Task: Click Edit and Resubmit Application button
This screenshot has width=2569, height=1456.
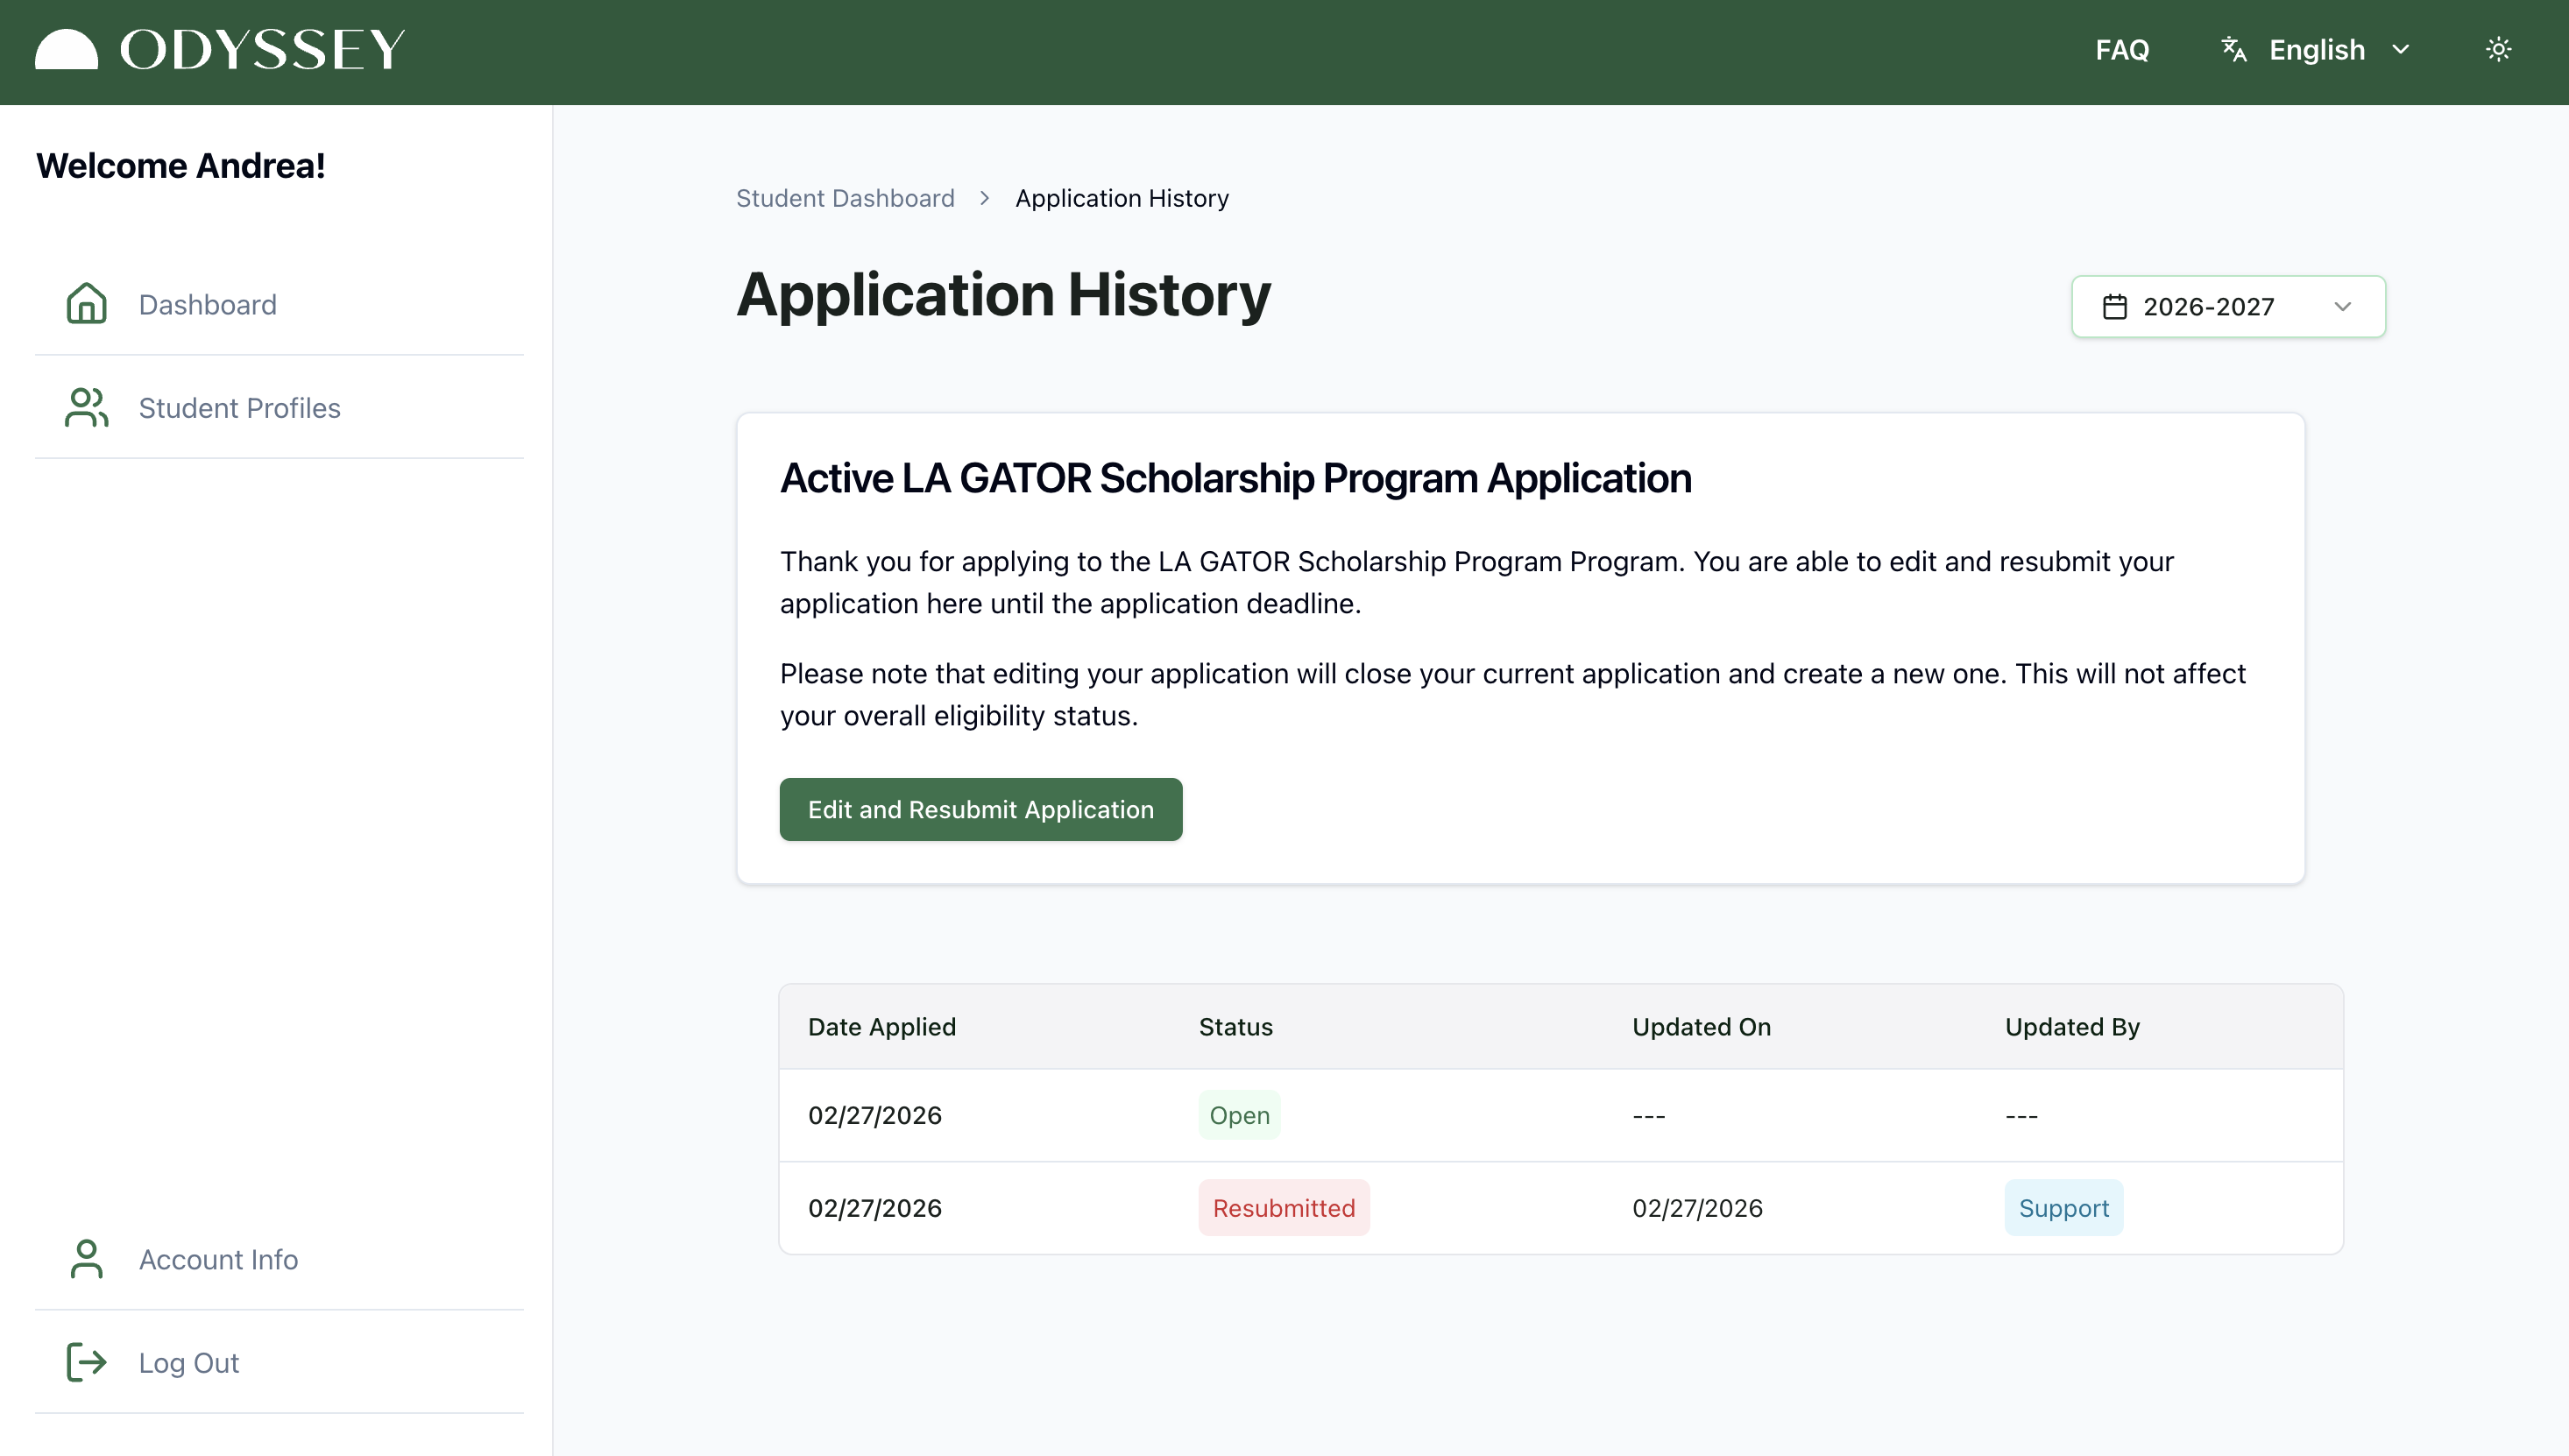Action: point(980,809)
